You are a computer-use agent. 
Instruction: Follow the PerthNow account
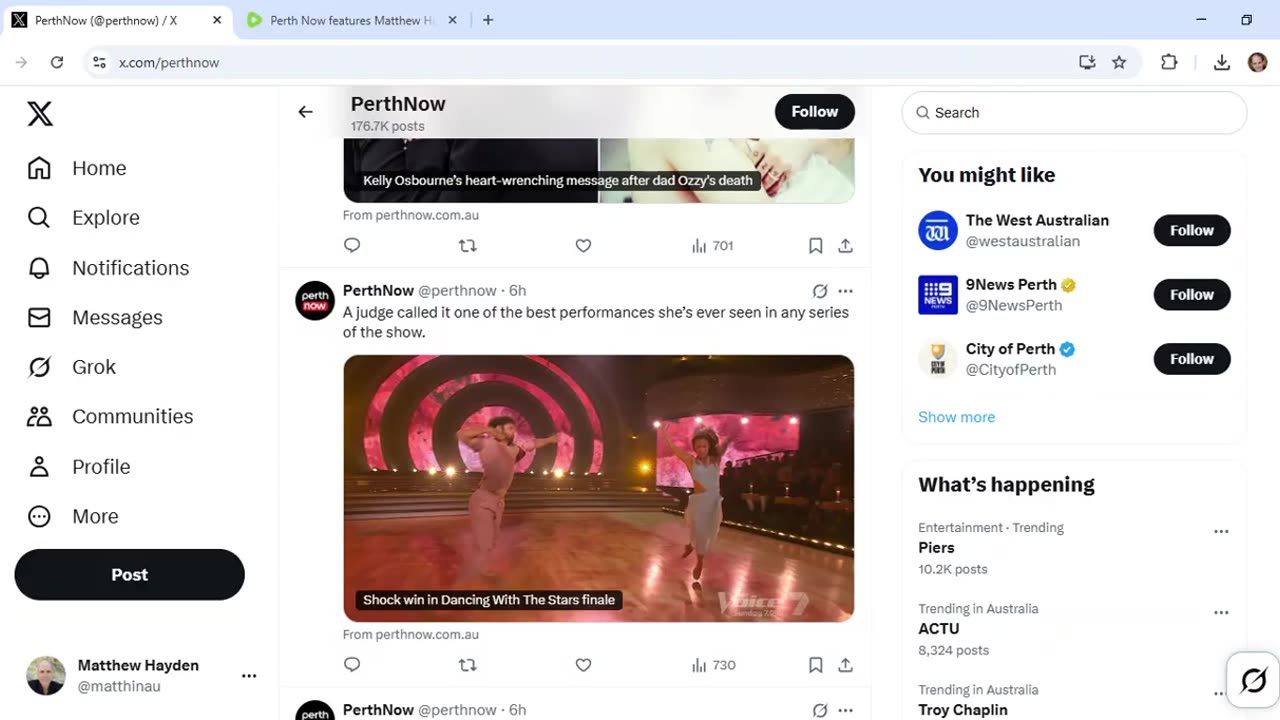click(x=814, y=112)
